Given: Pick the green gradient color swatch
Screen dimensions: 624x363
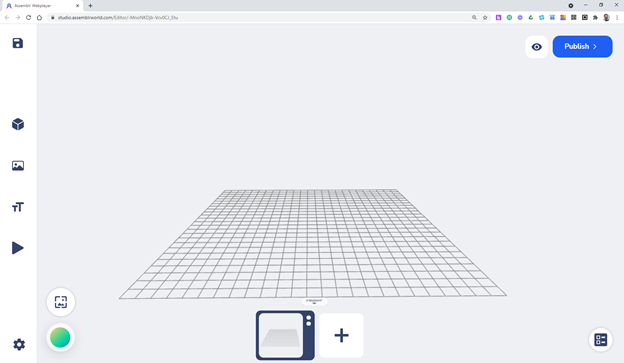Looking at the screenshot, I should 60,338.
